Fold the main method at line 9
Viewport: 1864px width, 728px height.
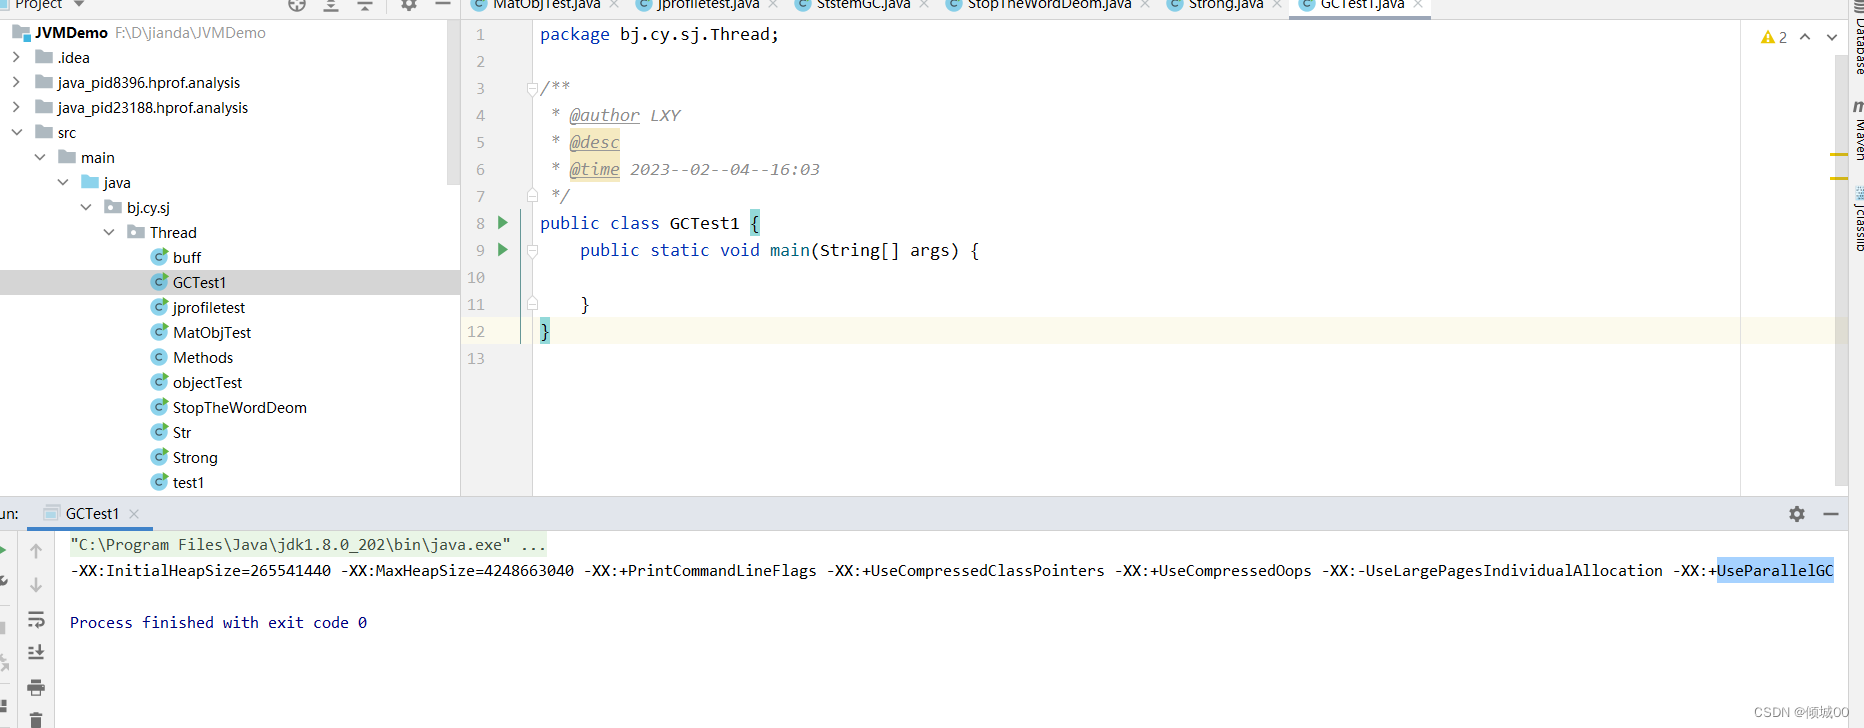click(532, 251)
